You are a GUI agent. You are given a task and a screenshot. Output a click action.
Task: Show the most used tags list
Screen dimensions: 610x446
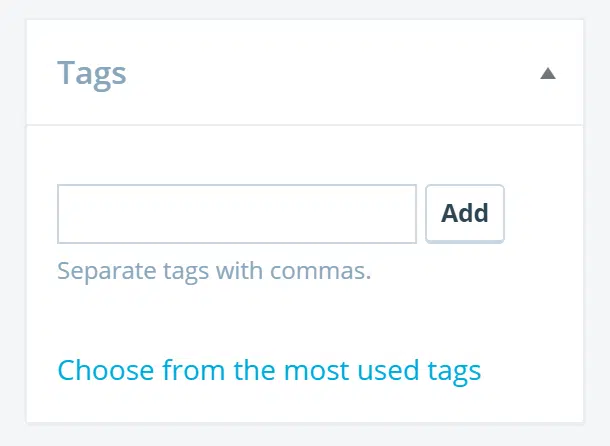(269, 371)
